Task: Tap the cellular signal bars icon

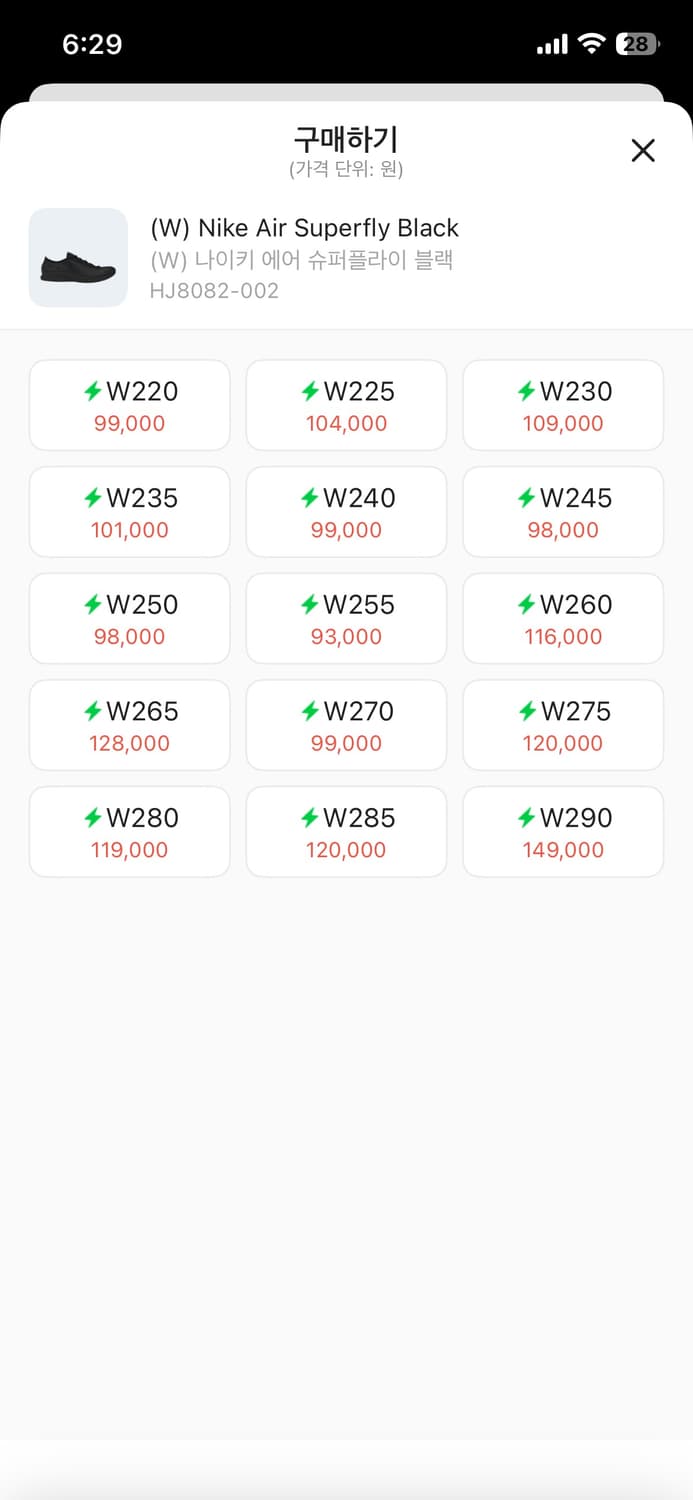Action: point(552,45)
